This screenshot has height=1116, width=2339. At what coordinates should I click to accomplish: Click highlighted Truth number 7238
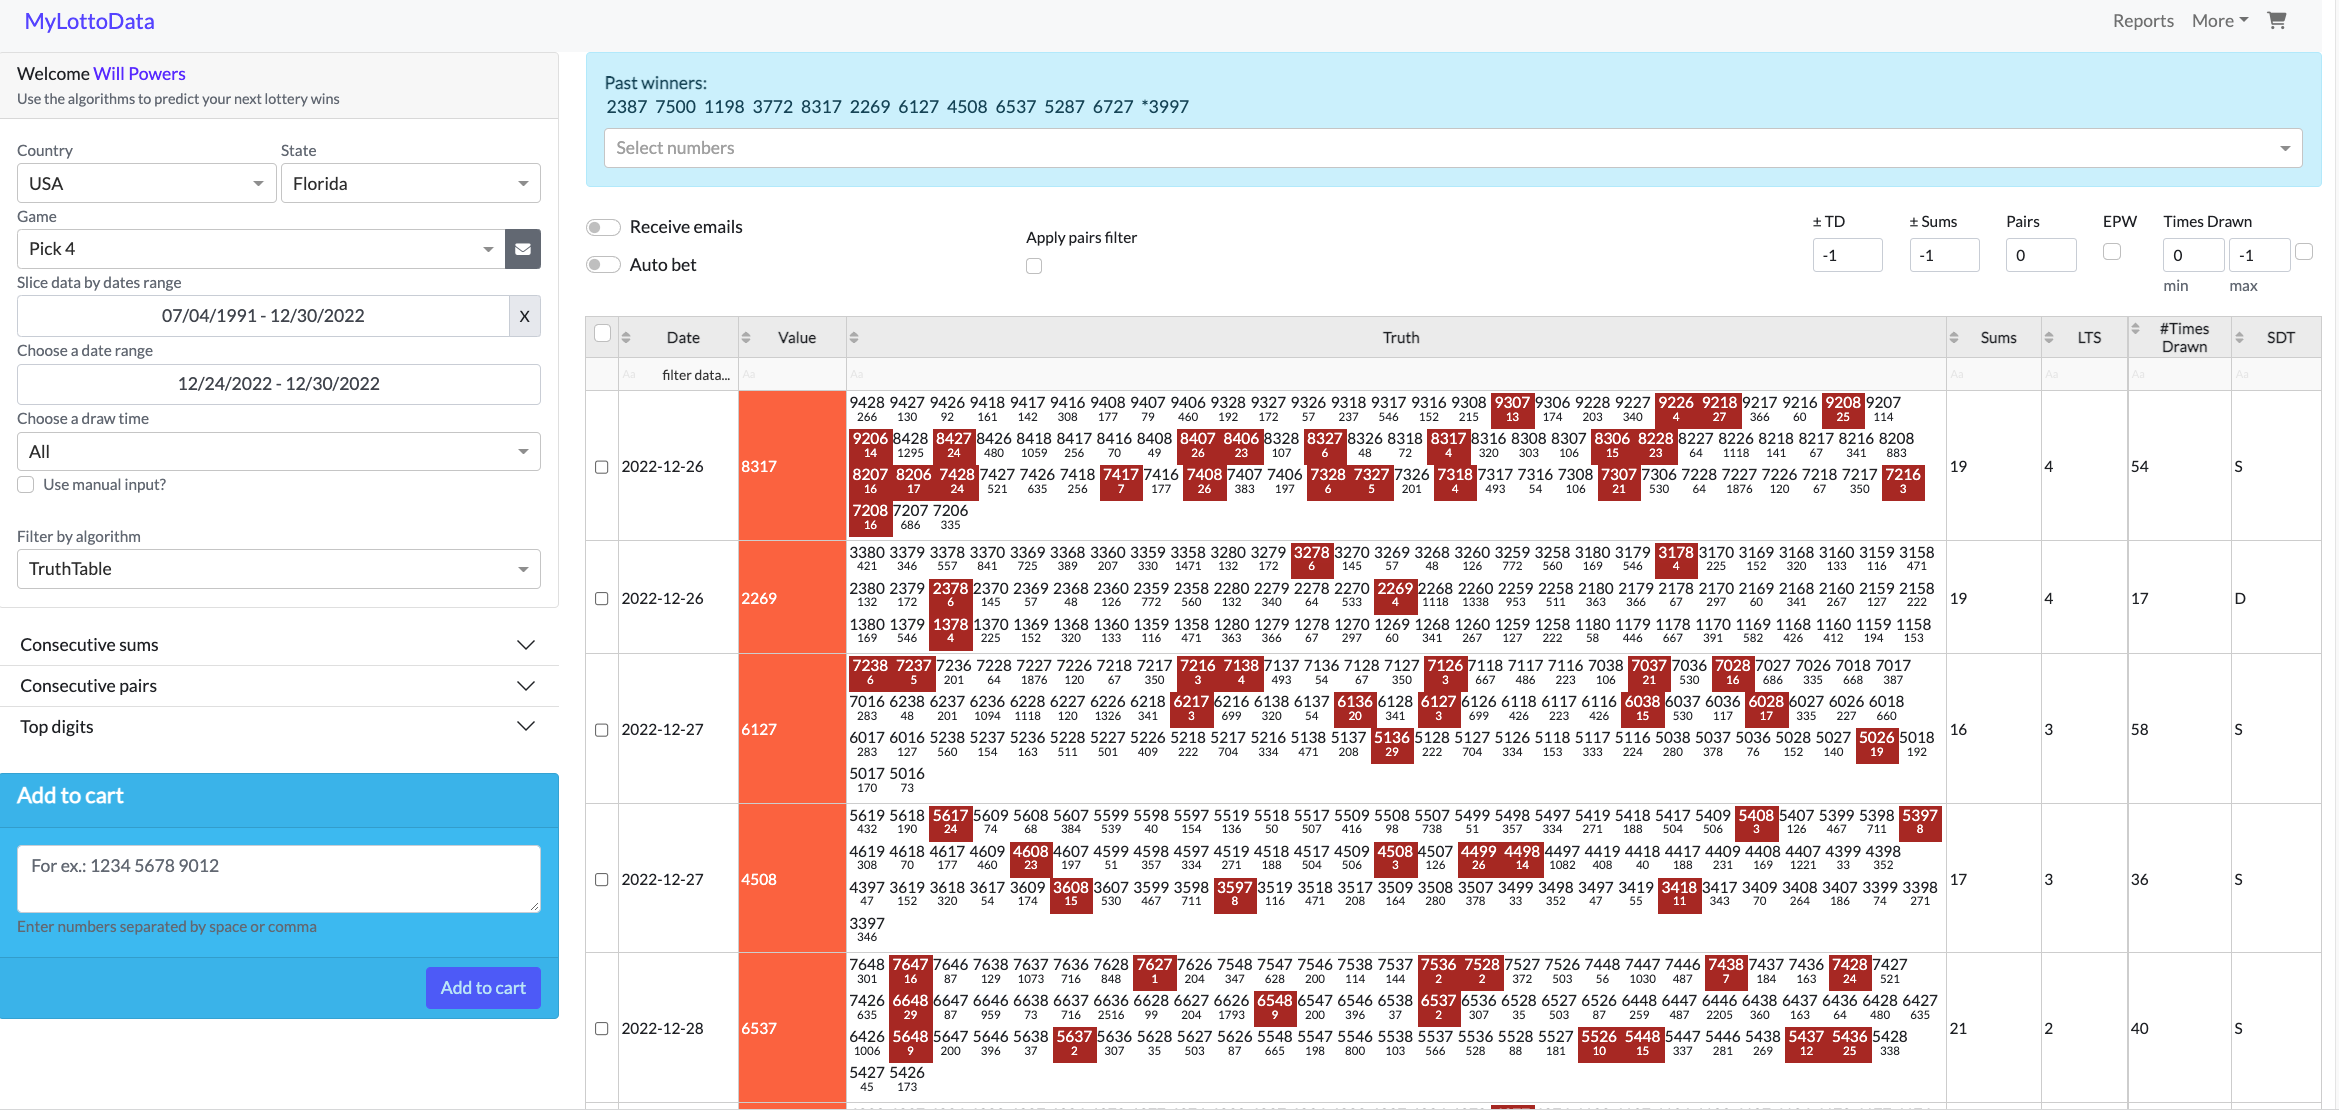(869, 672)
